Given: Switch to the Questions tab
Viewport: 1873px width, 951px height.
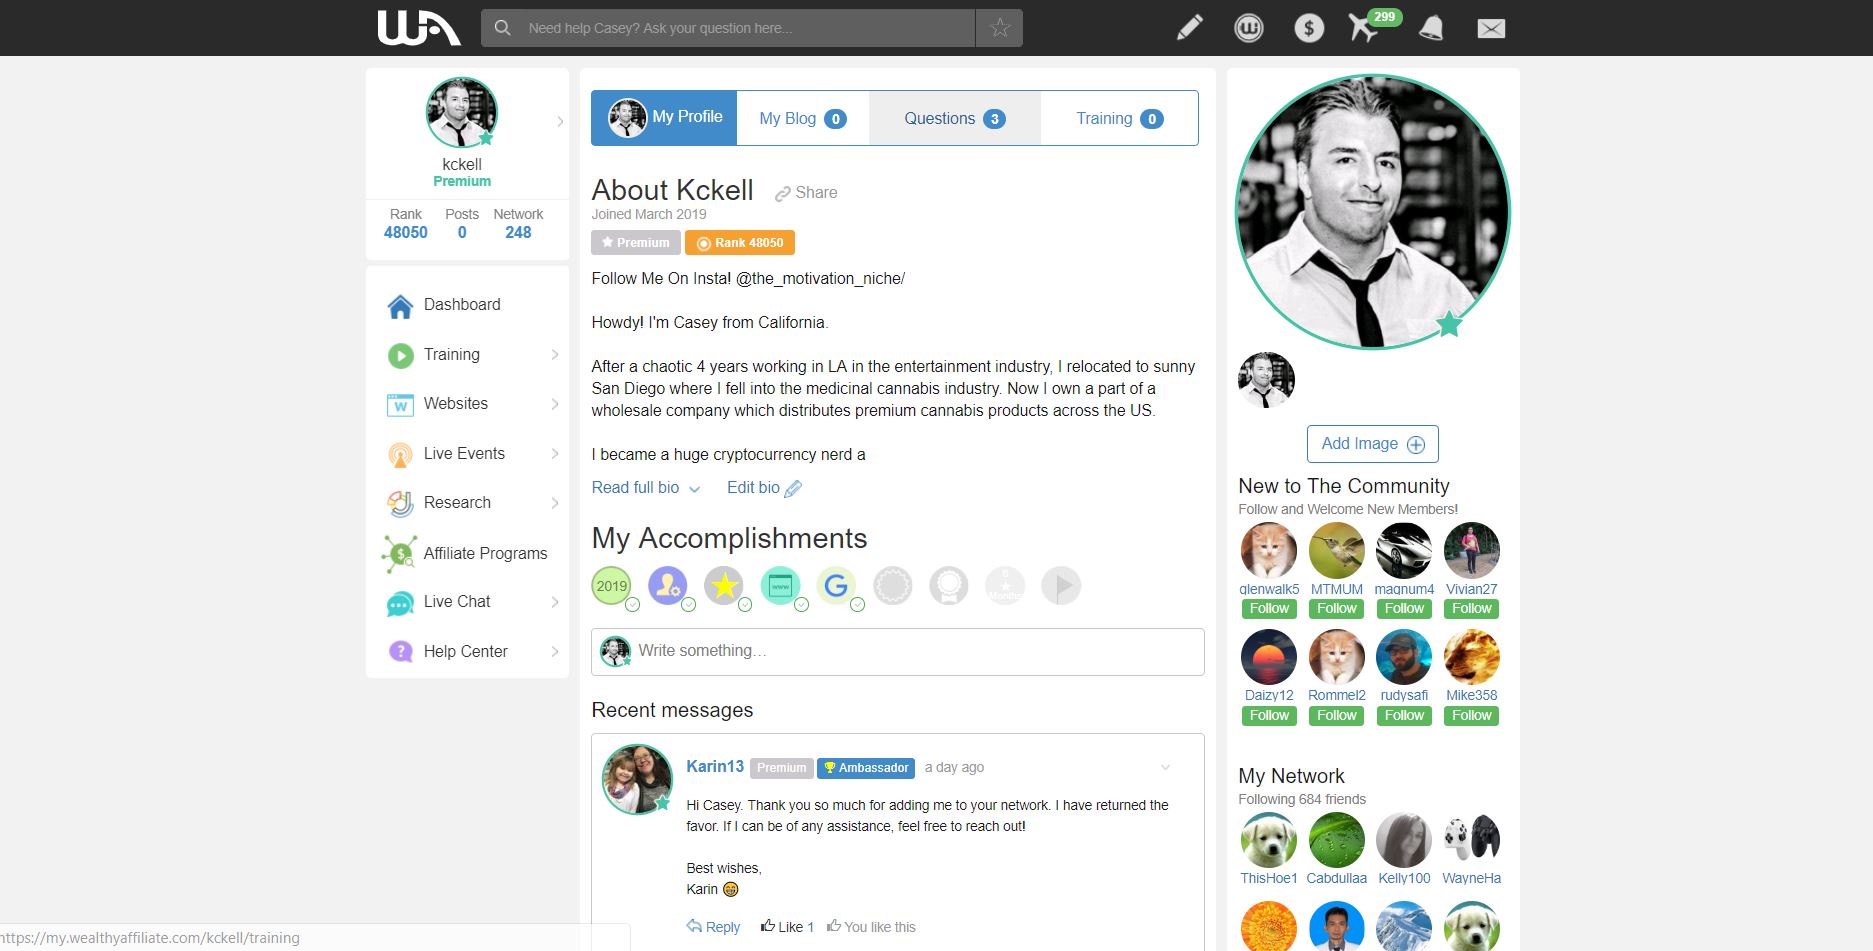Looking at the screenshot, I should pos(955,118).
